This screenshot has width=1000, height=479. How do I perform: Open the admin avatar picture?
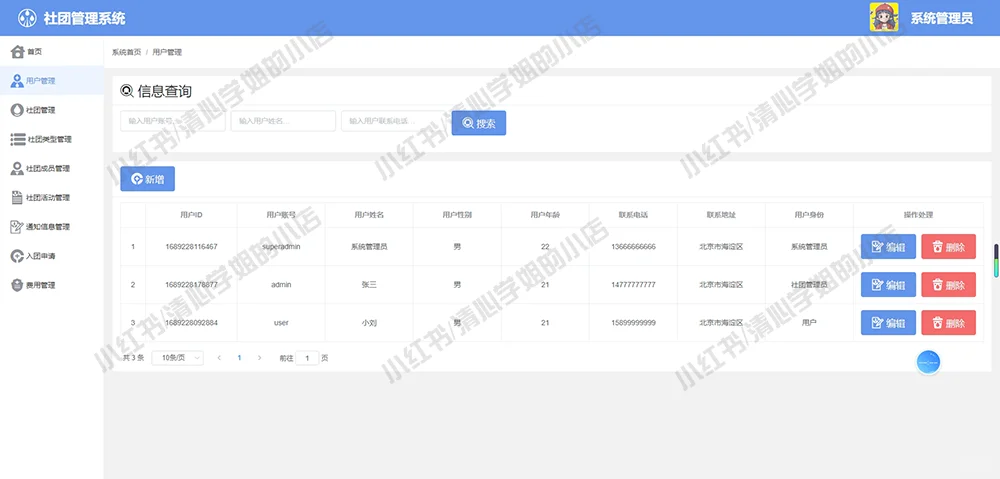[884, 17]
